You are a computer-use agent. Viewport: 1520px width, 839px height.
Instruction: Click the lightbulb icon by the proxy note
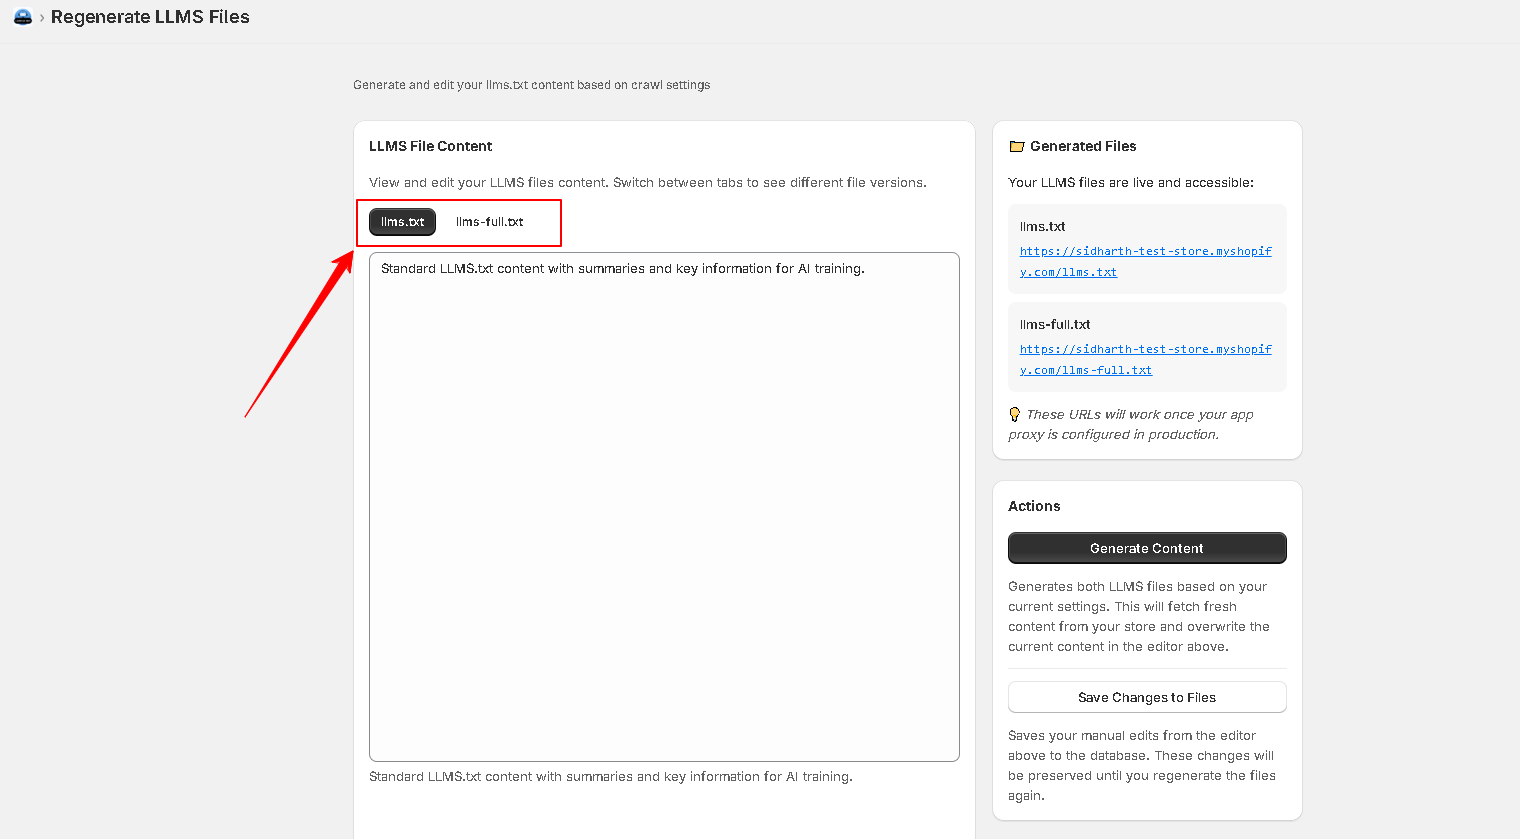pyautogui.click(x=1015, y=415)
